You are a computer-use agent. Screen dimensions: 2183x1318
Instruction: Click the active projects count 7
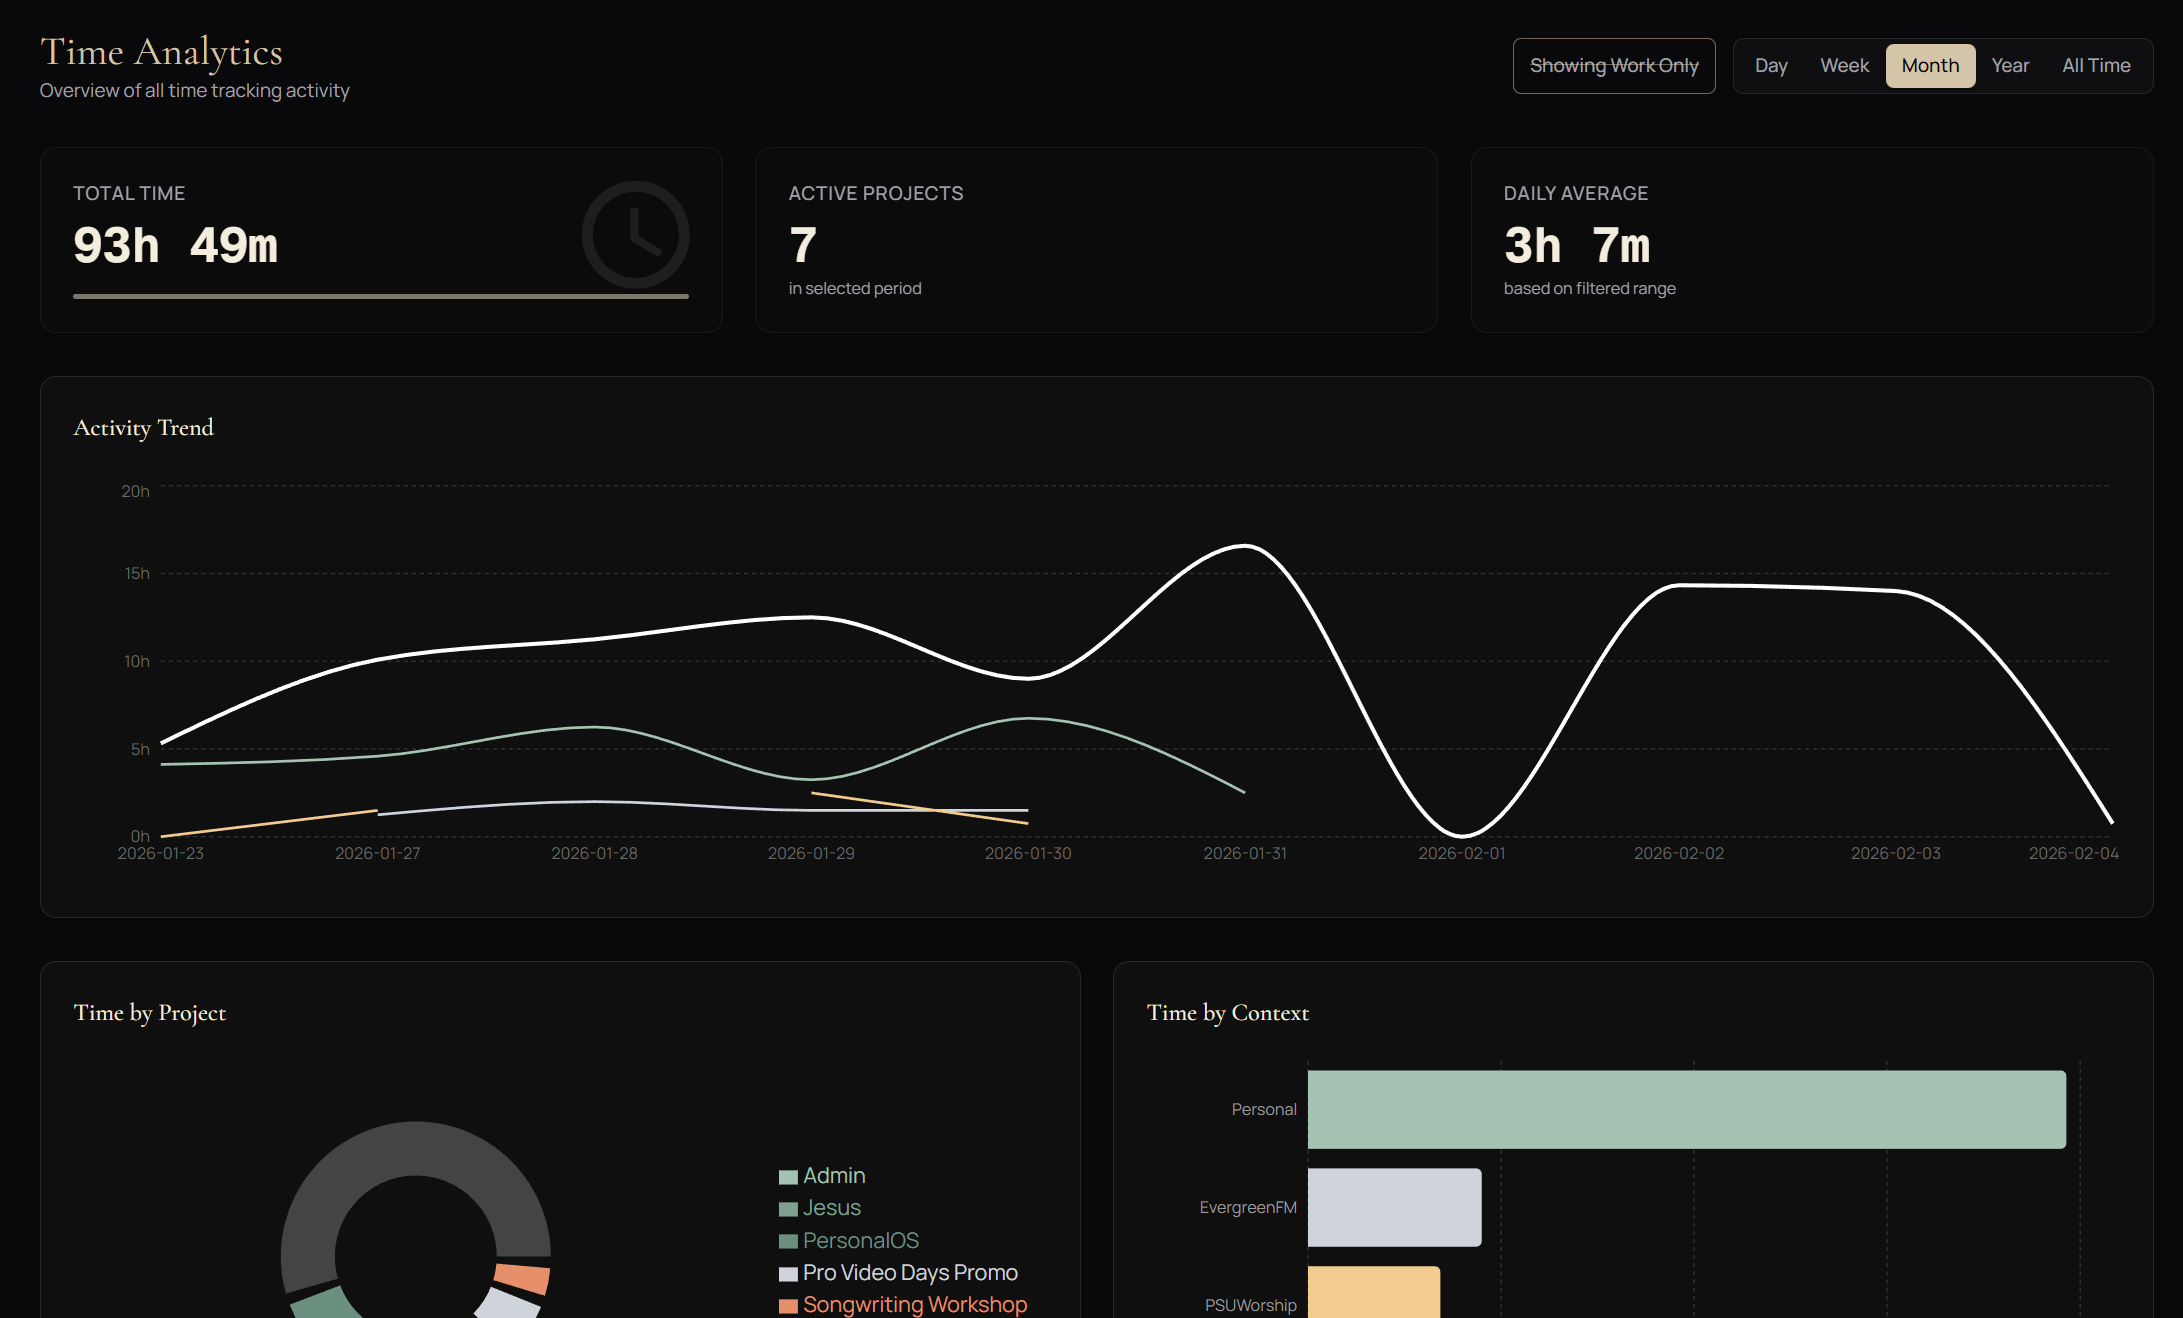point(803,246)
